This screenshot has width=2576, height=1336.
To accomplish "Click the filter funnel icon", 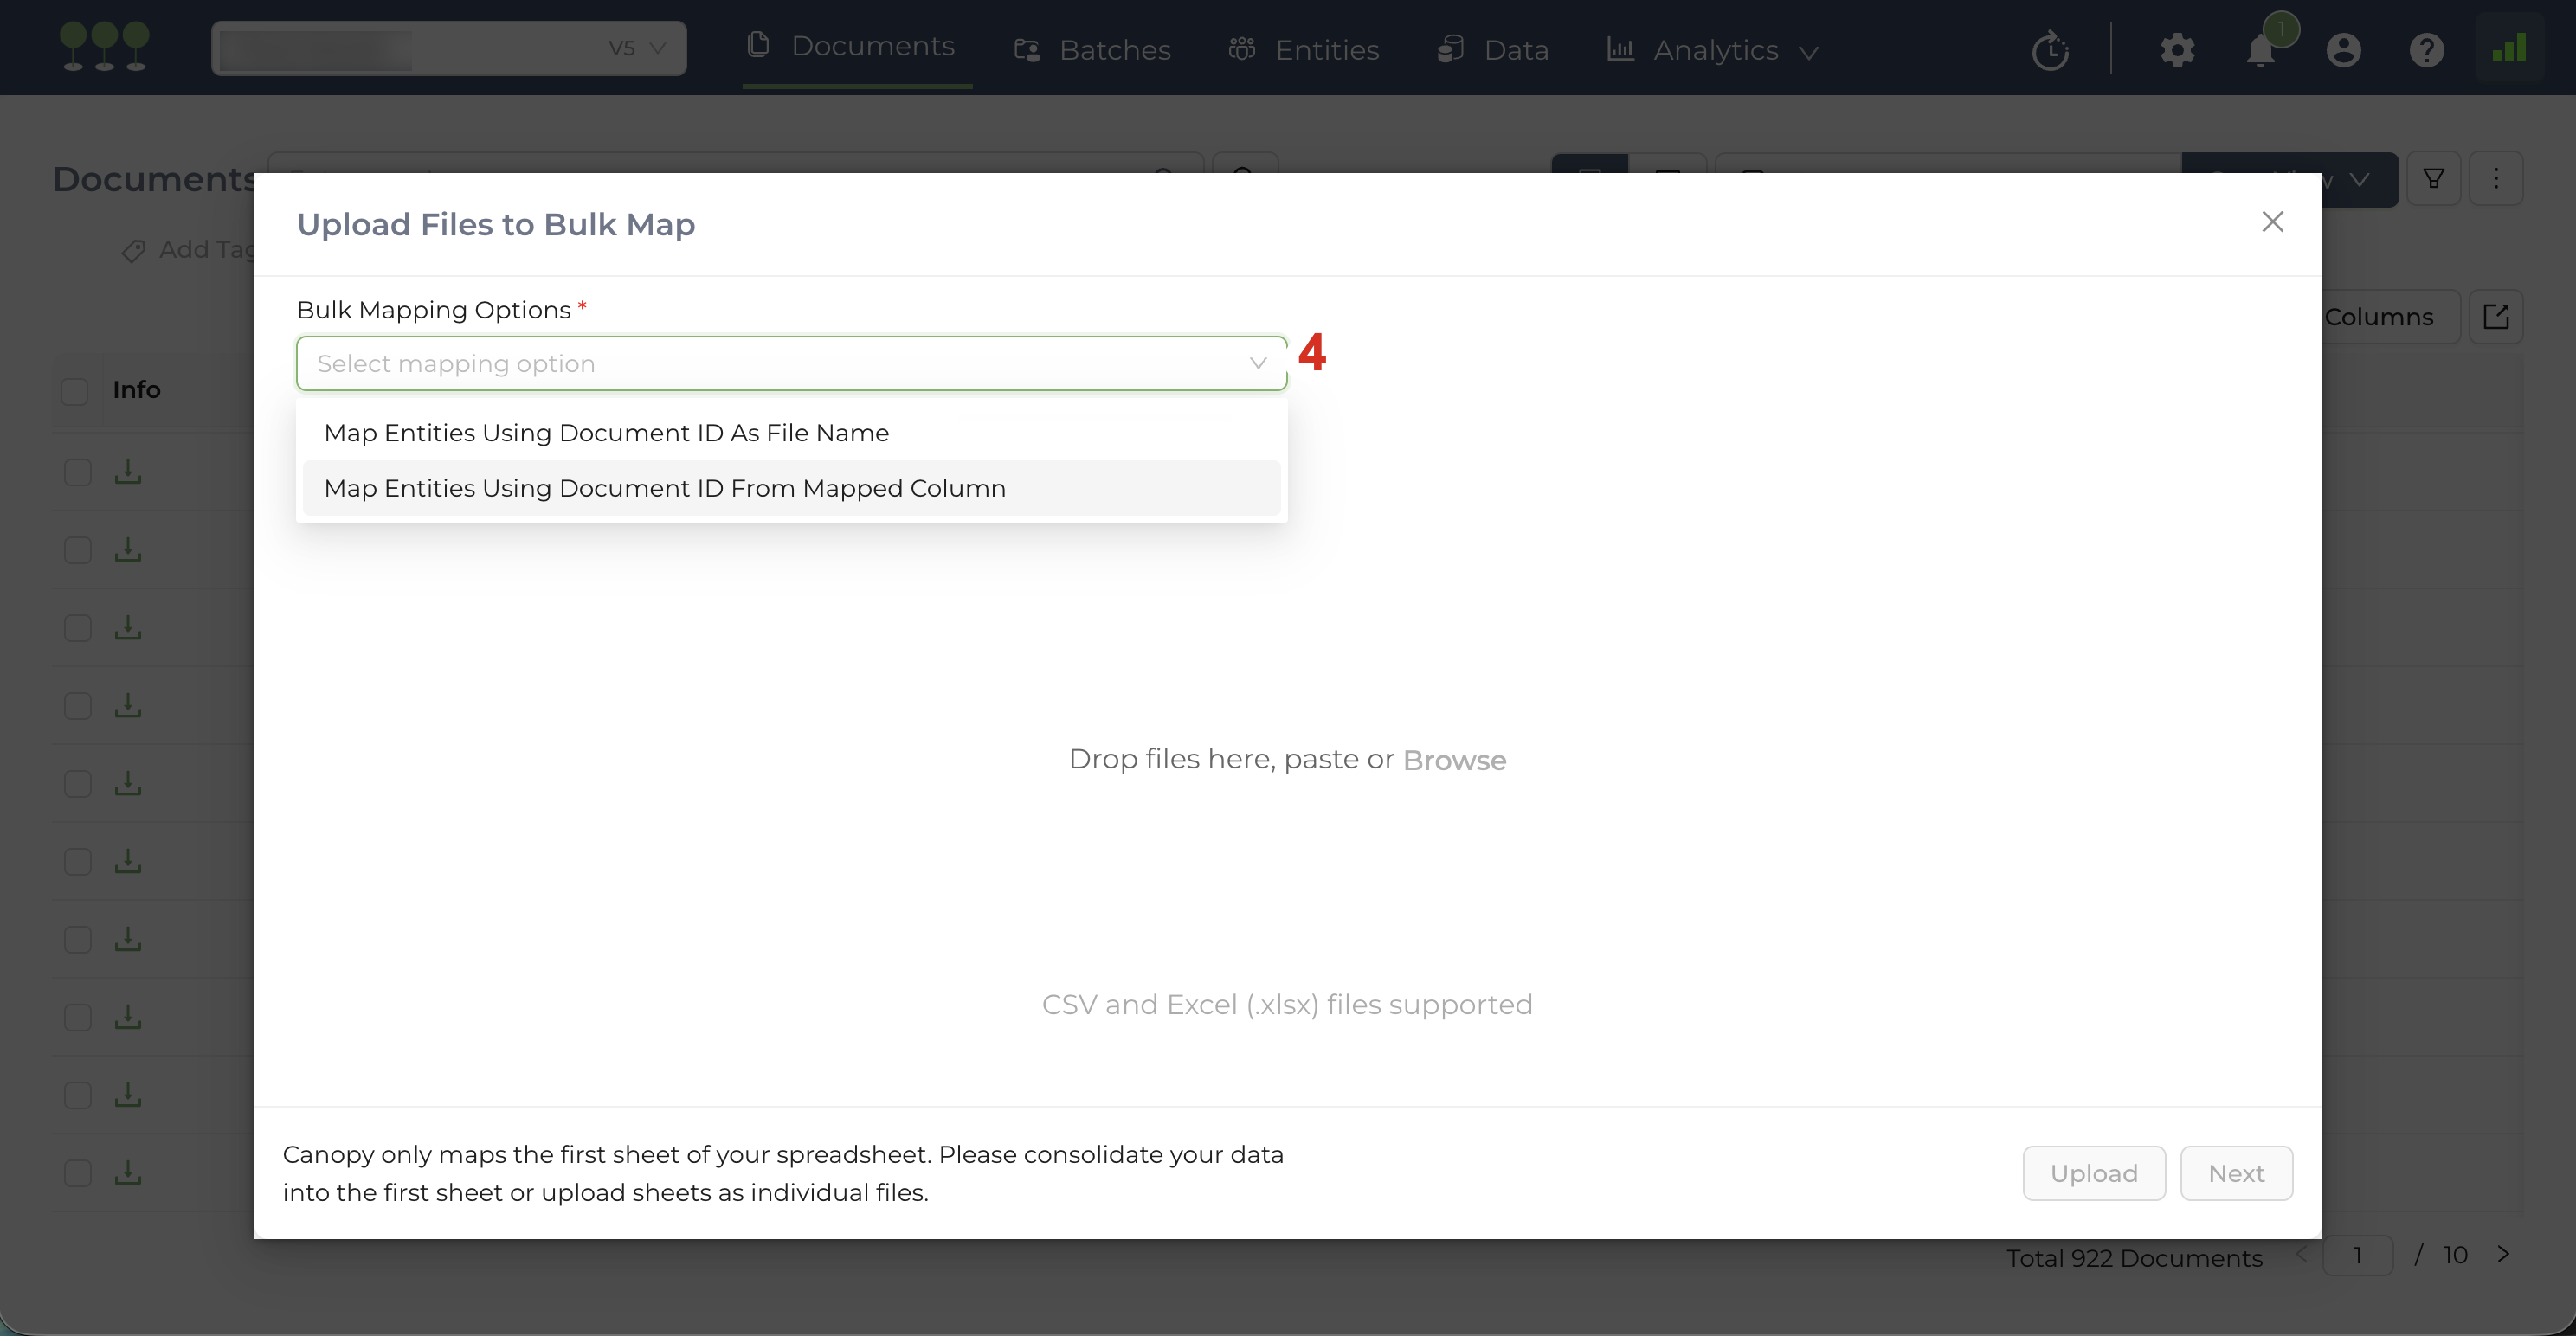I will [2433, 179].
